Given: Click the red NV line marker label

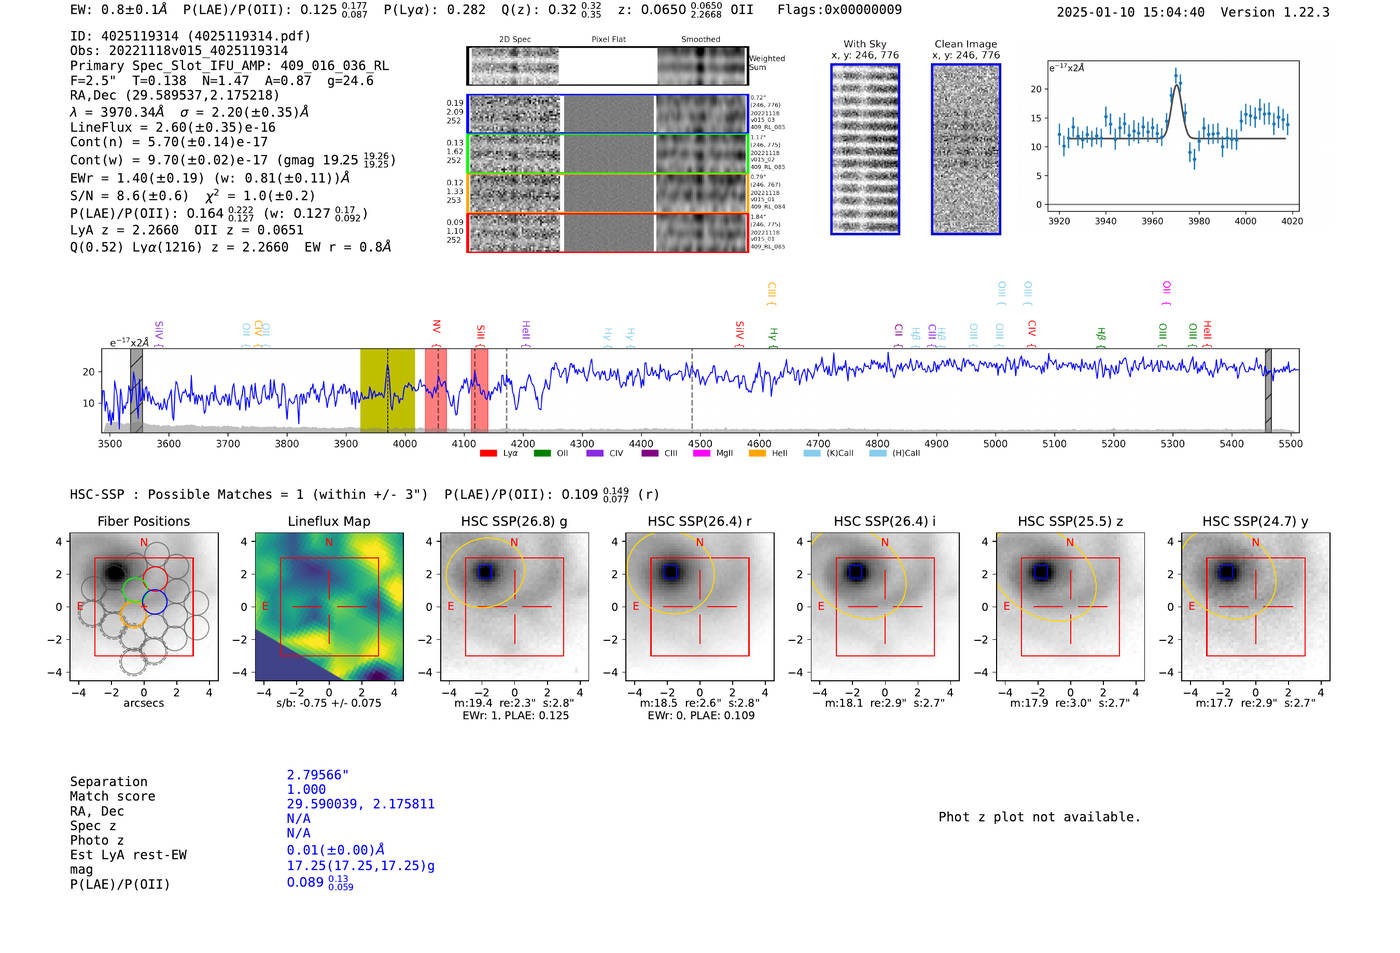Looking at the screenshot, I should (x=437, y=328).
